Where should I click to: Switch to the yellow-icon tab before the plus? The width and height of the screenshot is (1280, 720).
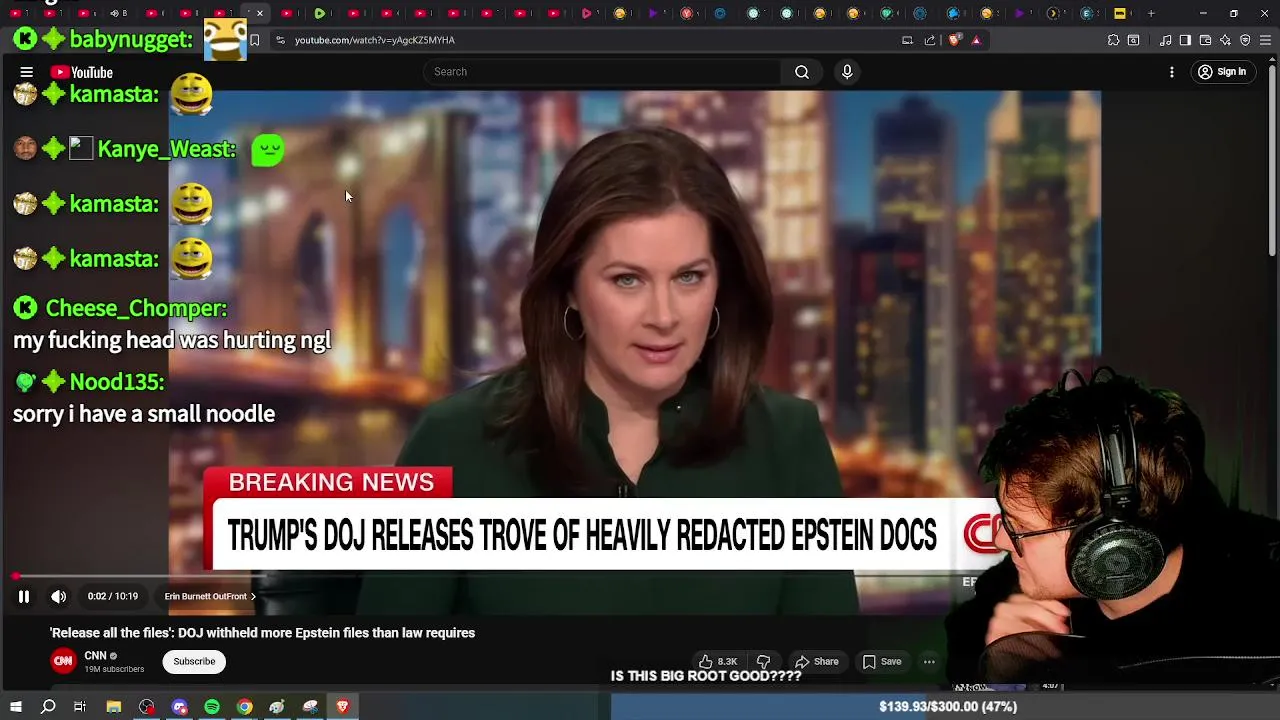(x=1120, y=13)
